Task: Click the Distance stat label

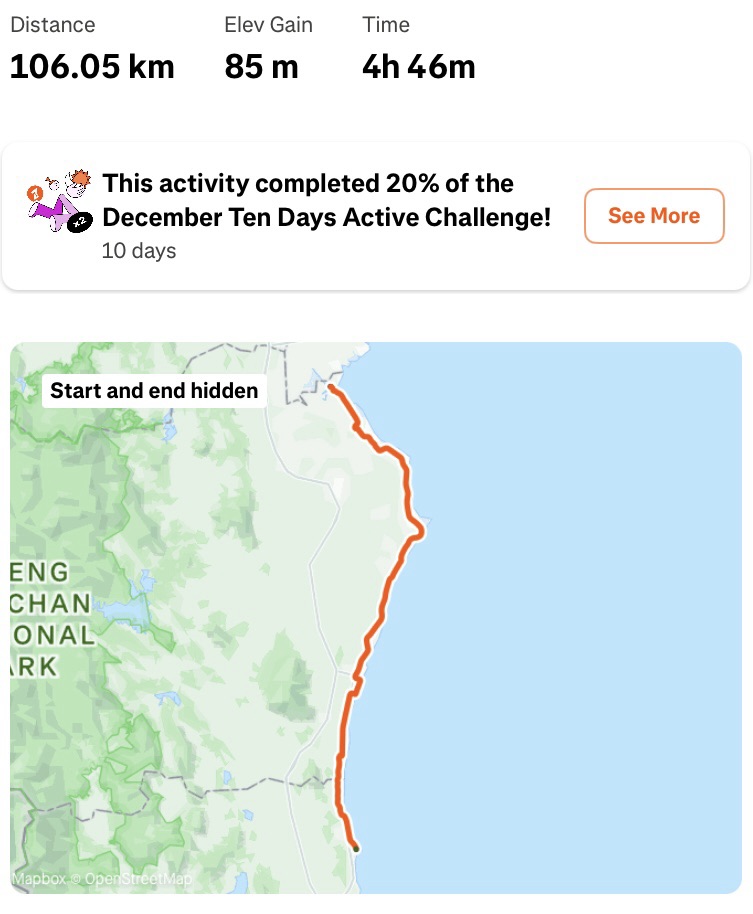Action: point(53,25)
